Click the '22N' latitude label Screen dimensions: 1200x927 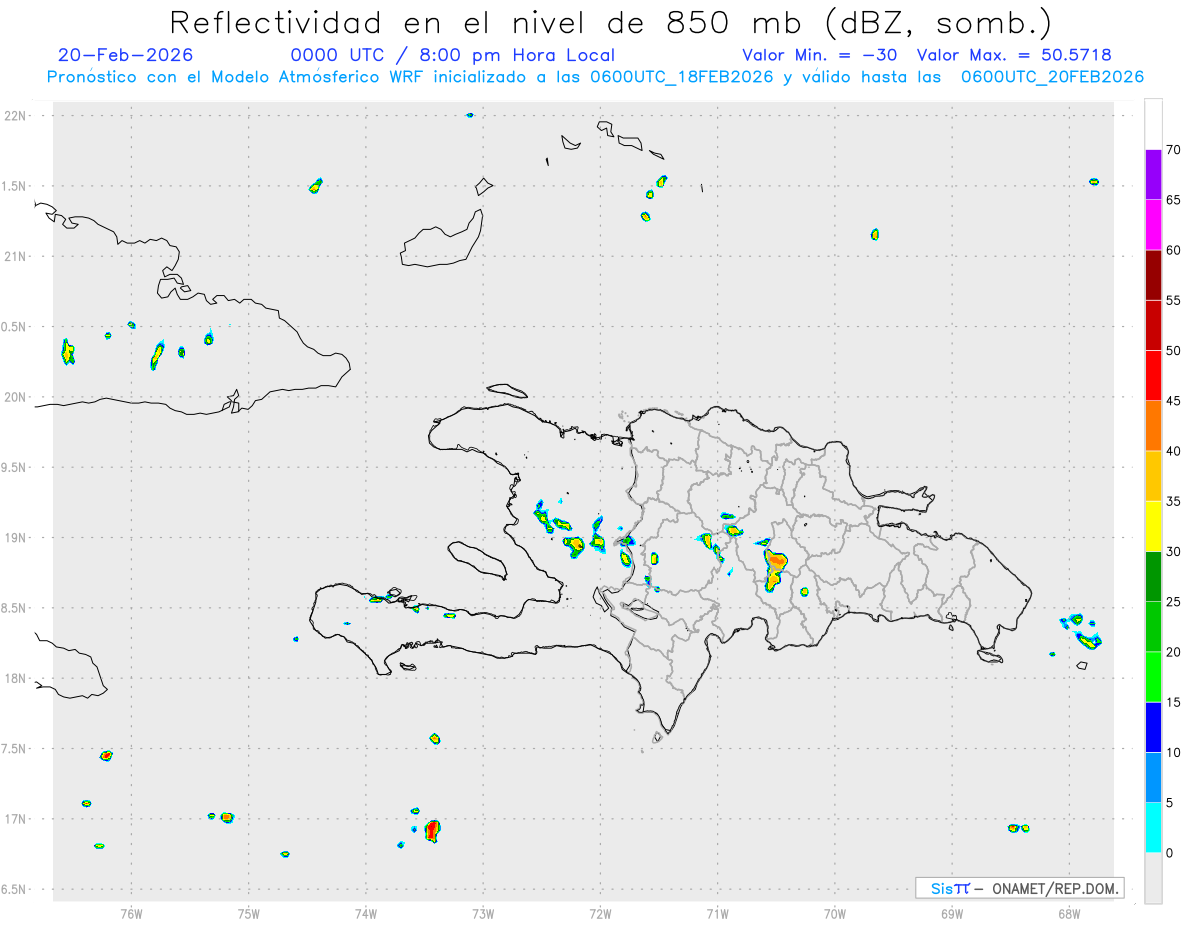[16, 116]
